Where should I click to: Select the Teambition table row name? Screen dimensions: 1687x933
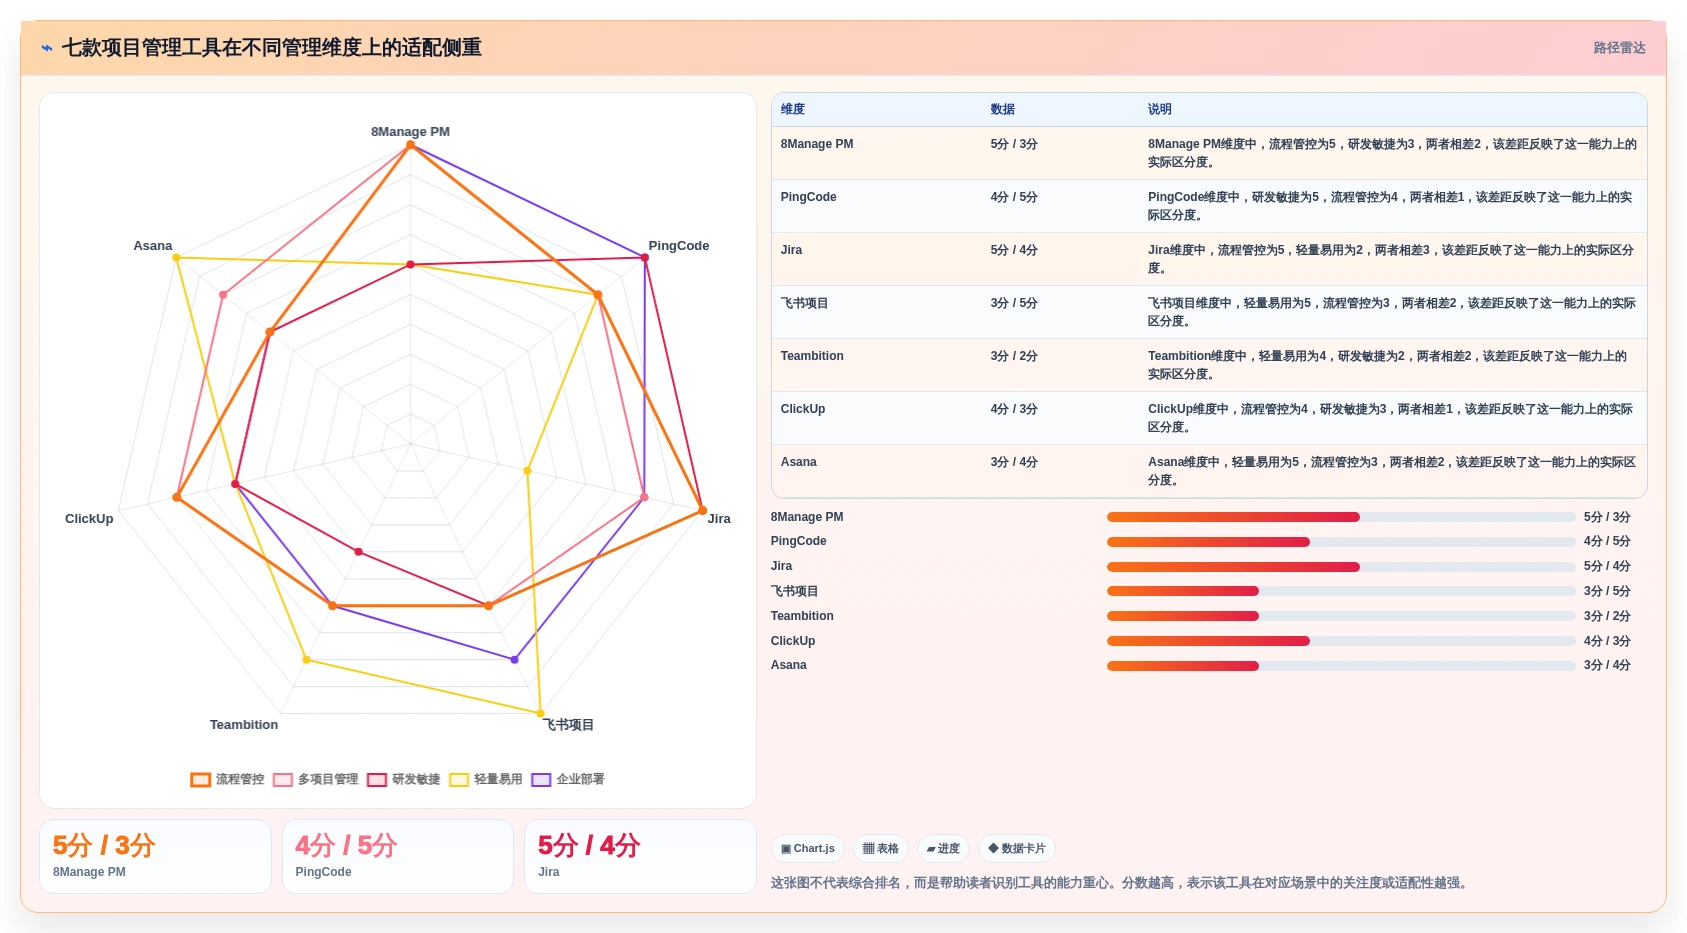(x=812, y=356)
